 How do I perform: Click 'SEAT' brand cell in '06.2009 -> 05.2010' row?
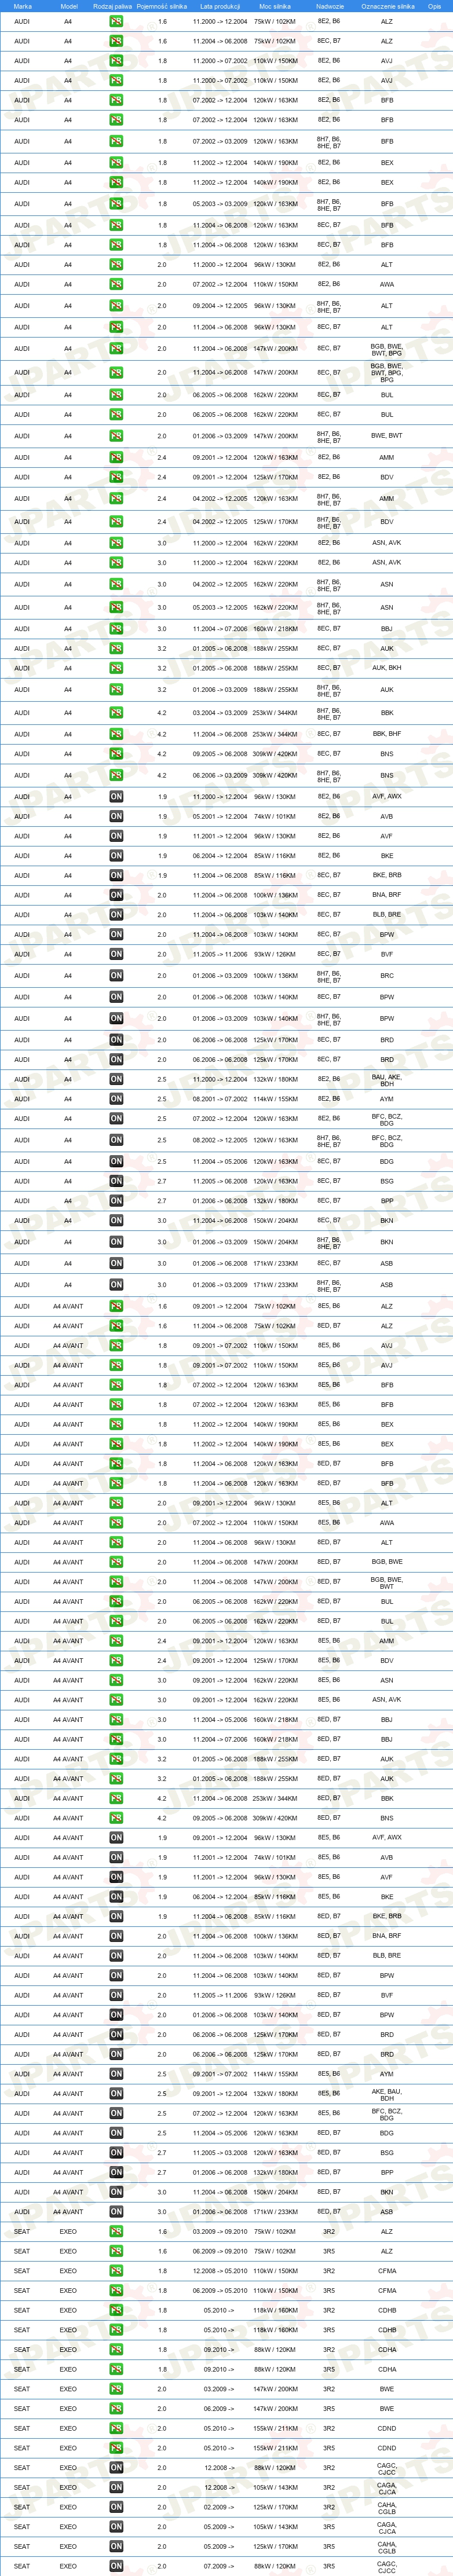point(22,2290)
